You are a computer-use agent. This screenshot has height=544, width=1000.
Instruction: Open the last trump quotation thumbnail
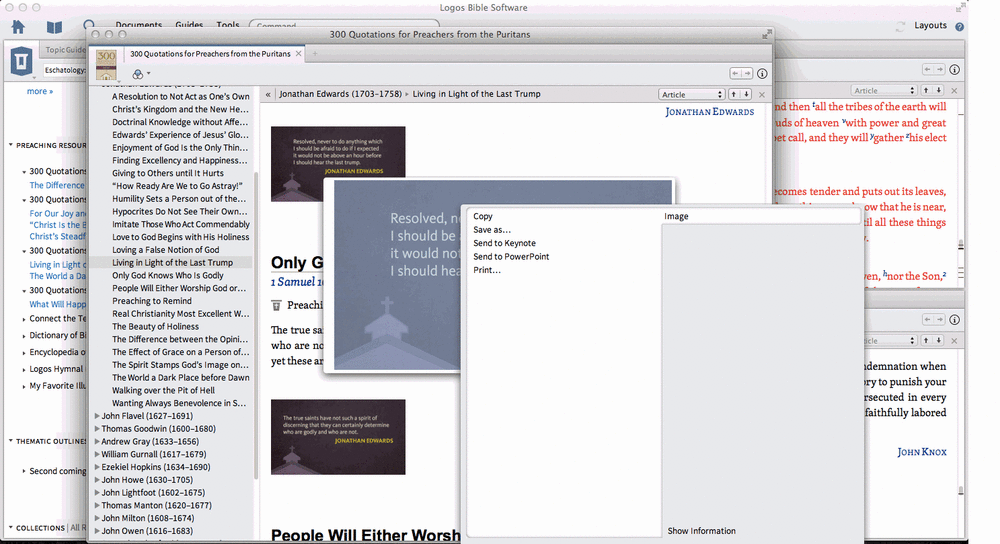338,164
